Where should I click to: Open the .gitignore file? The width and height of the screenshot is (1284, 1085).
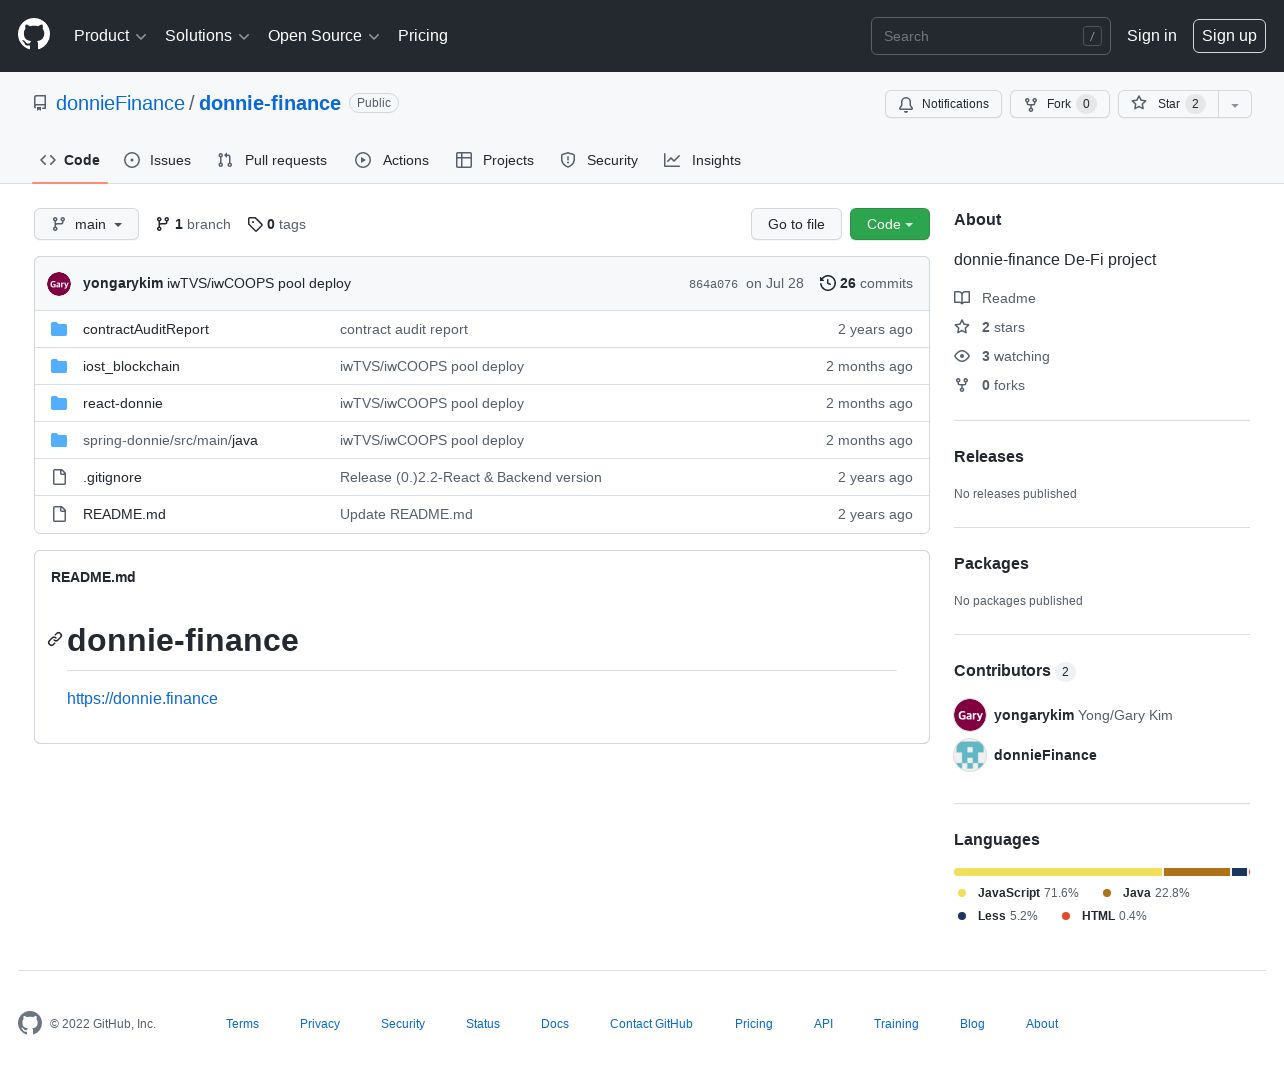[112, 477]
